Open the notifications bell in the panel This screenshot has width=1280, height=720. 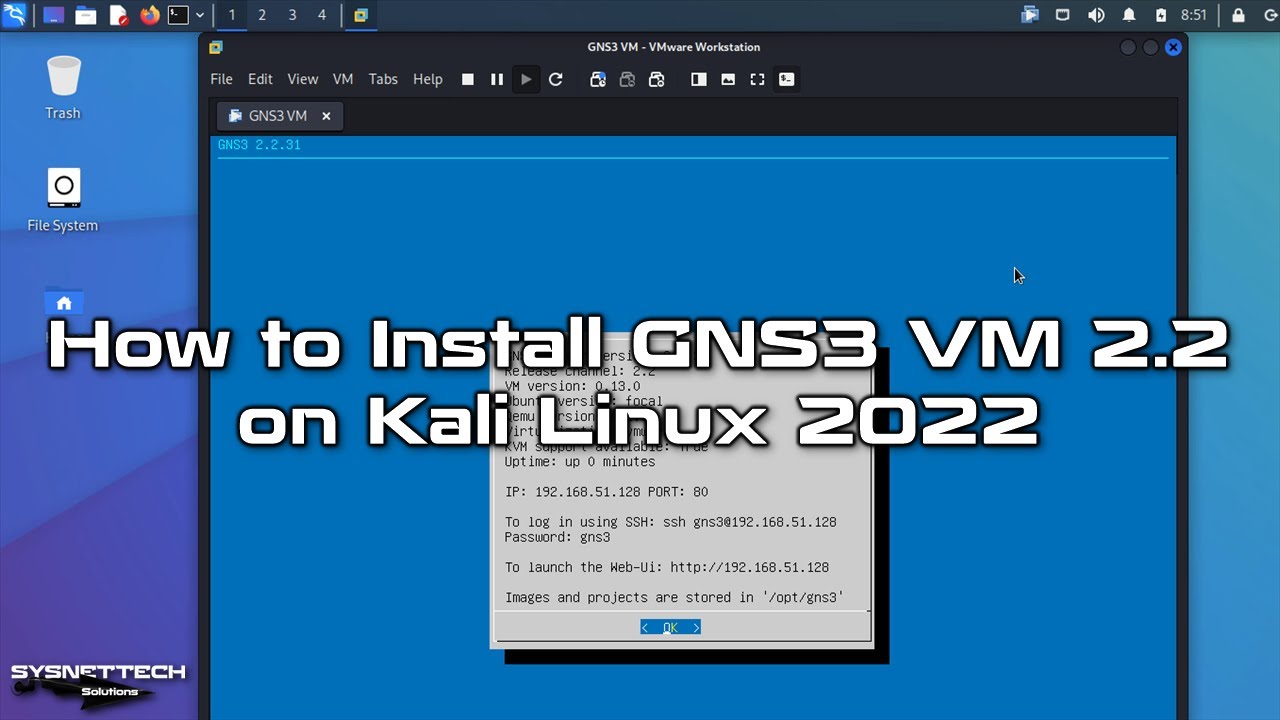point(1129,15)
